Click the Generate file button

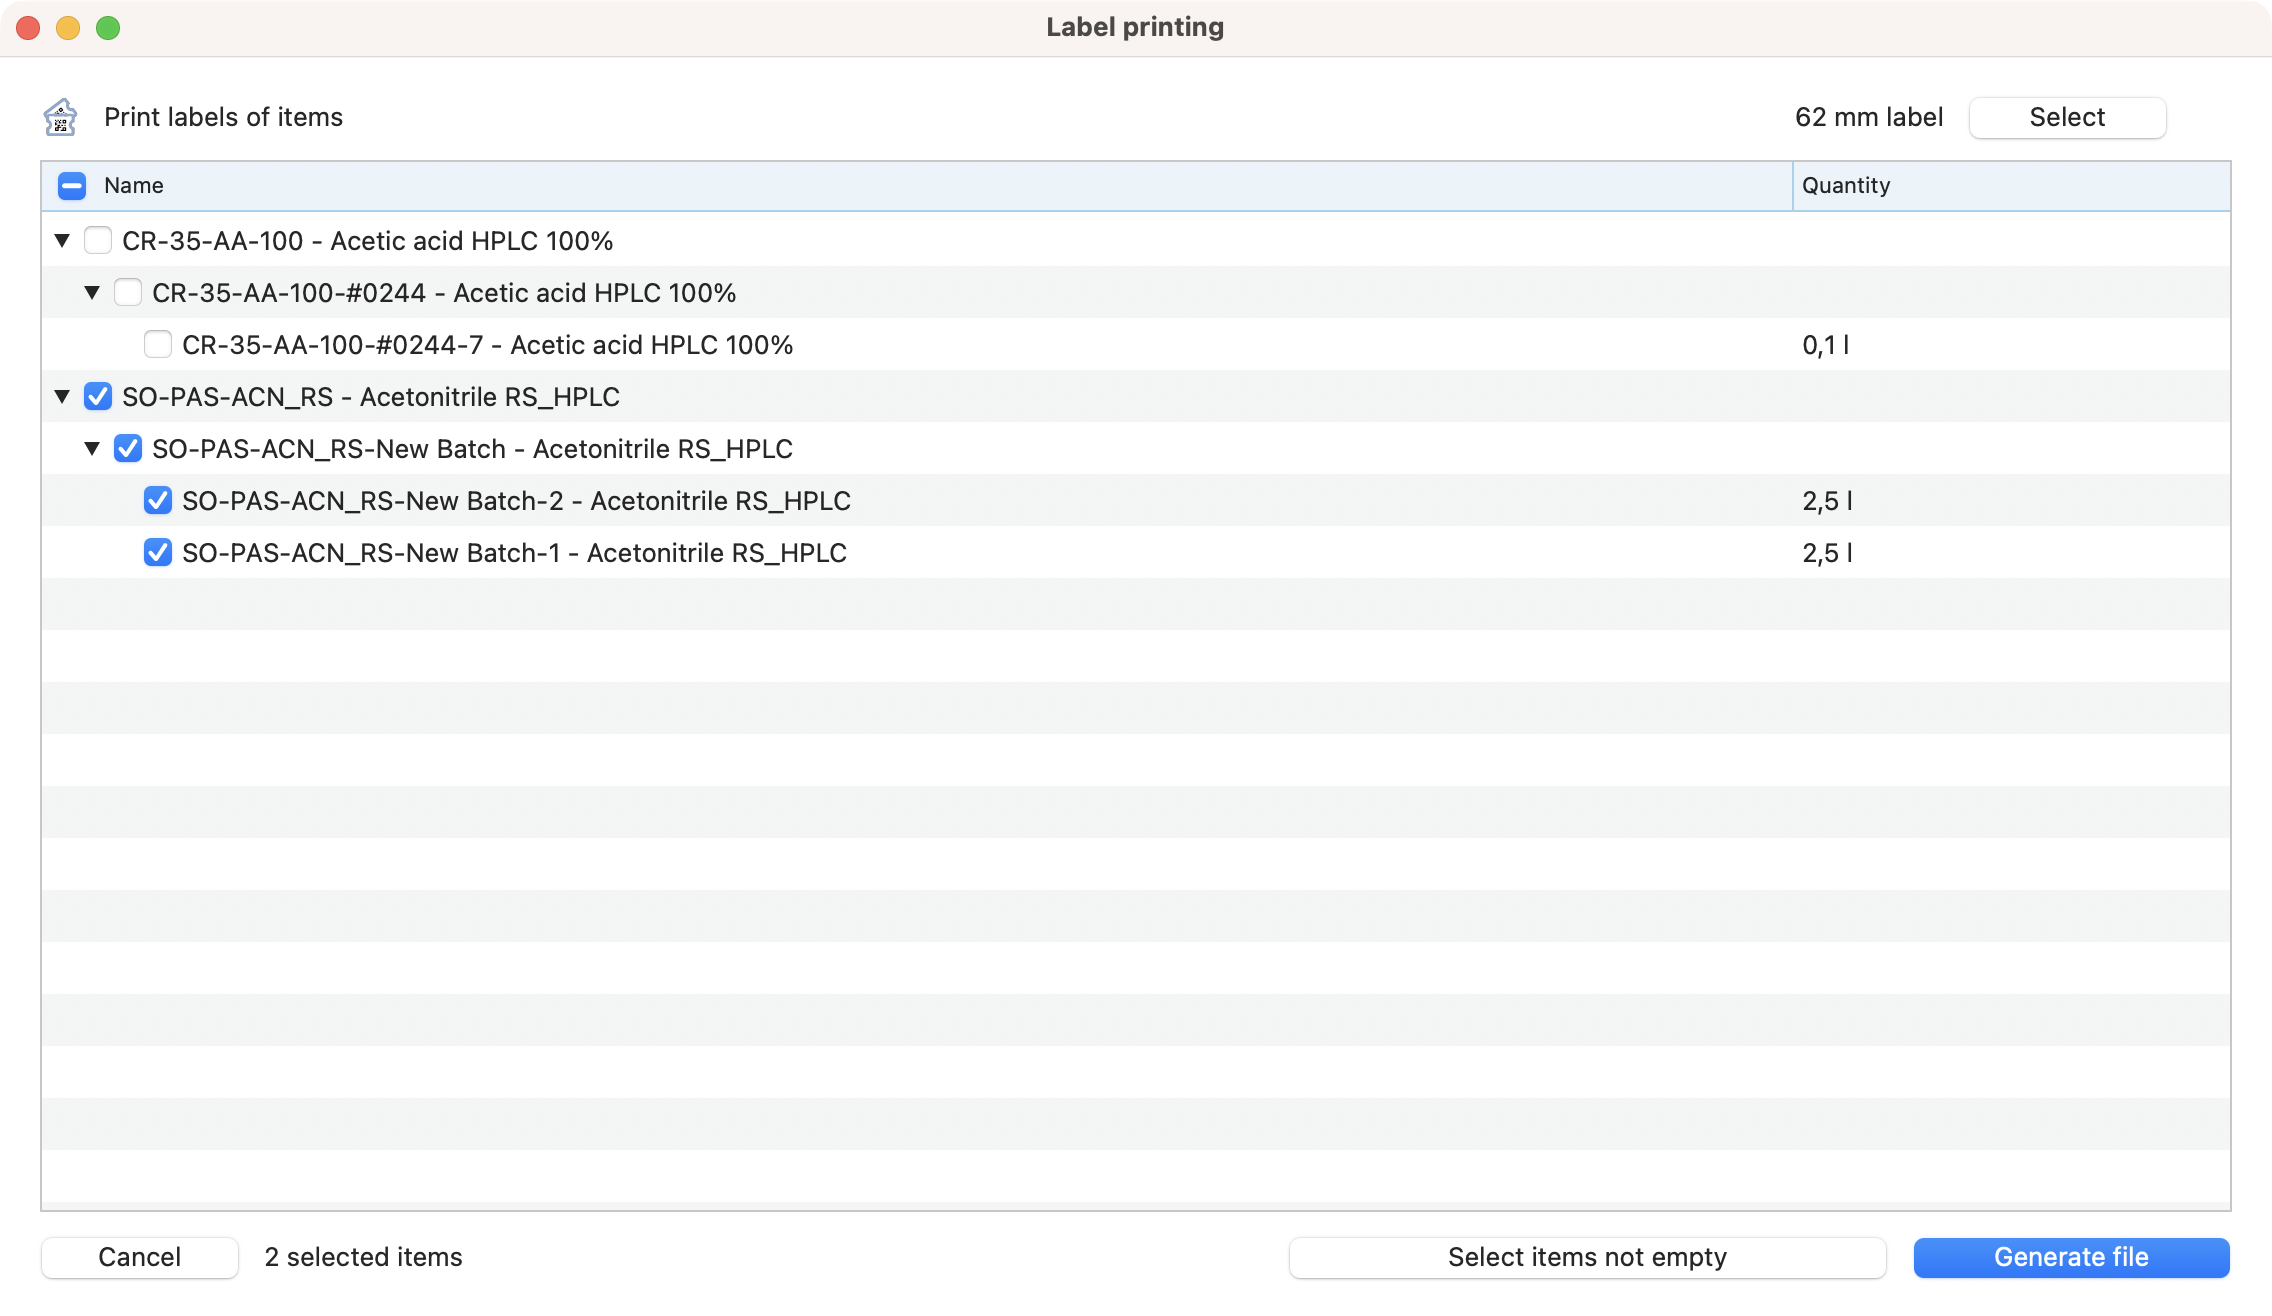[x=2071, y=1257]
